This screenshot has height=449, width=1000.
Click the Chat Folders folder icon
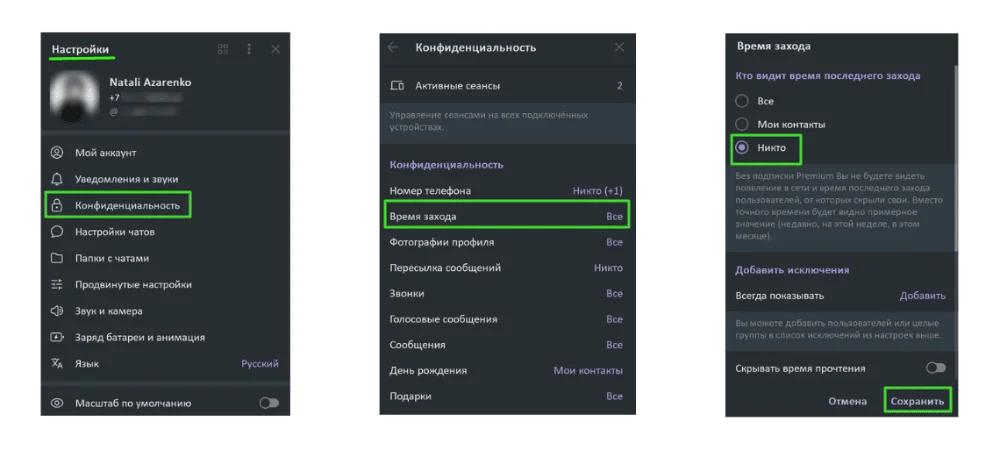tap(57, 258)
